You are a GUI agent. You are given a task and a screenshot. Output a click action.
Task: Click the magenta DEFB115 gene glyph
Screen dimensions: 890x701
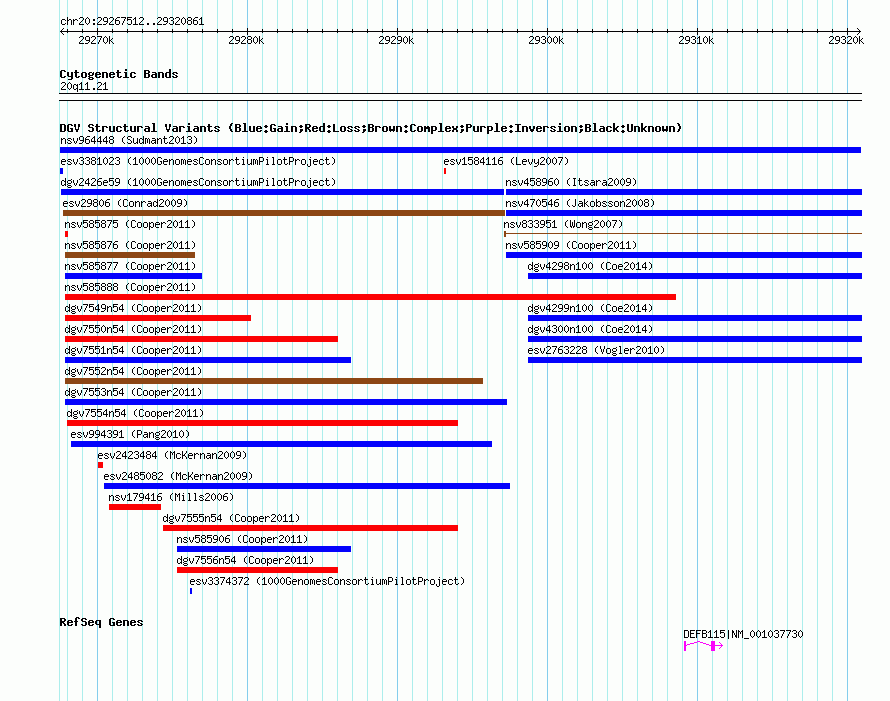[703, 646]
